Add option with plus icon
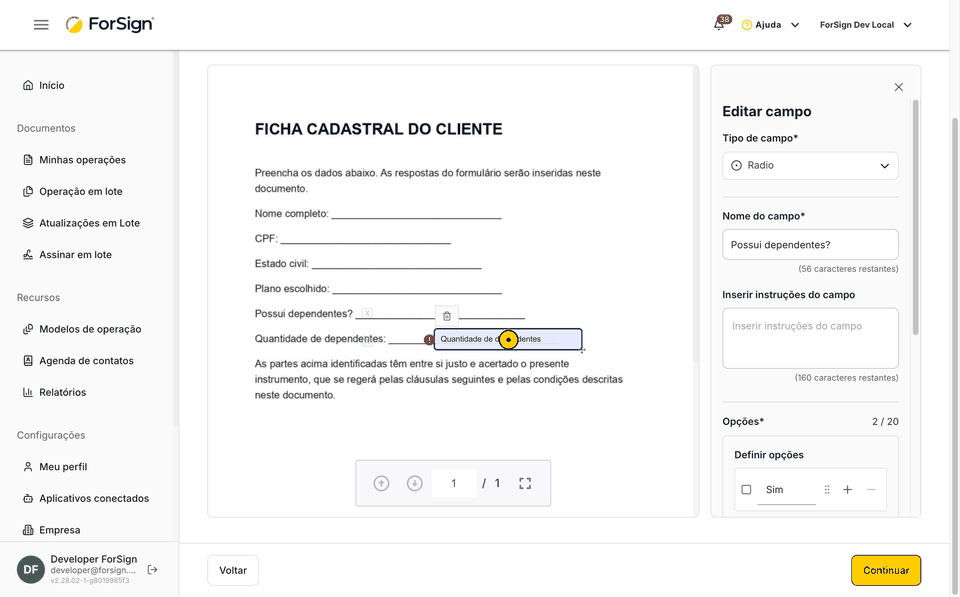The height and width of the screenshot is (597, 960). pos(847,490)
